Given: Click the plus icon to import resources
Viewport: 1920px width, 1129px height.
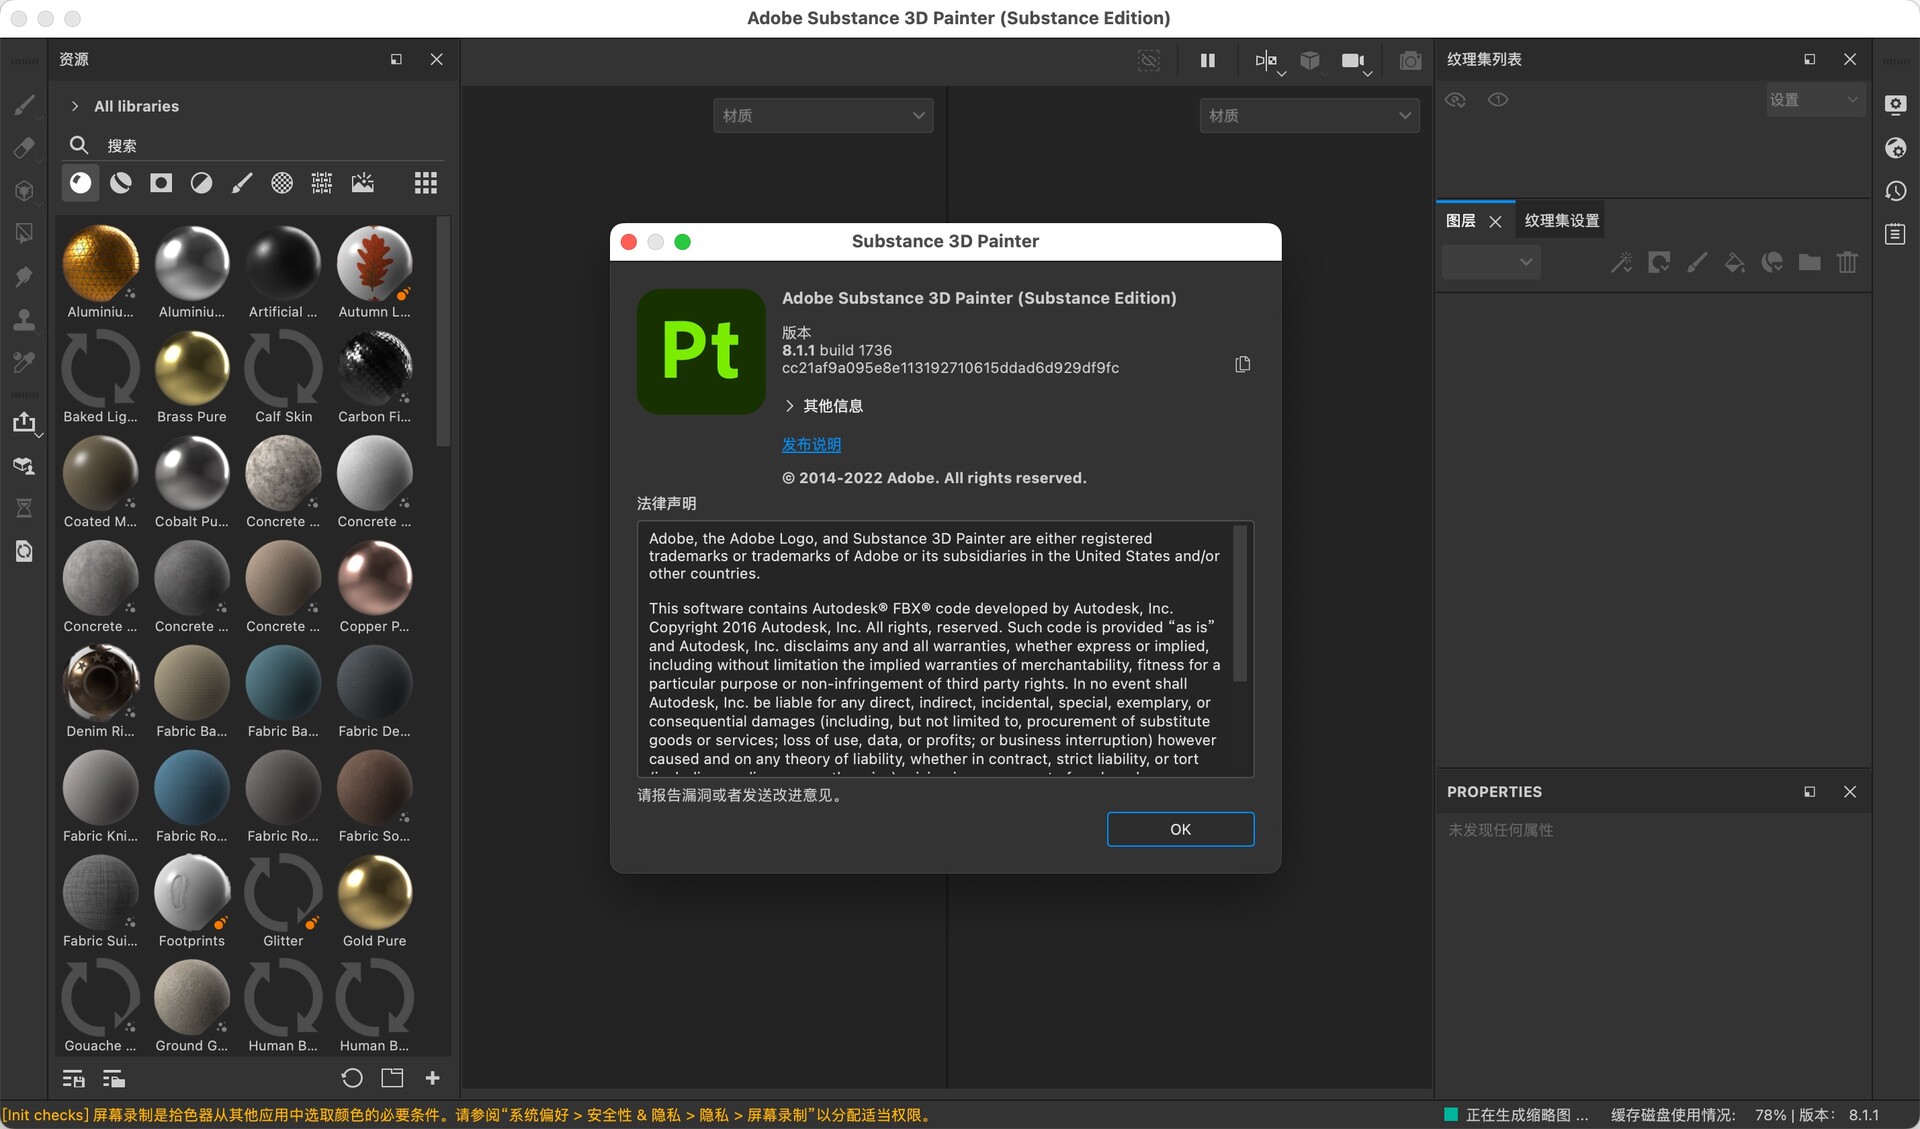Looking at the screenshot, I should 432,1078.
